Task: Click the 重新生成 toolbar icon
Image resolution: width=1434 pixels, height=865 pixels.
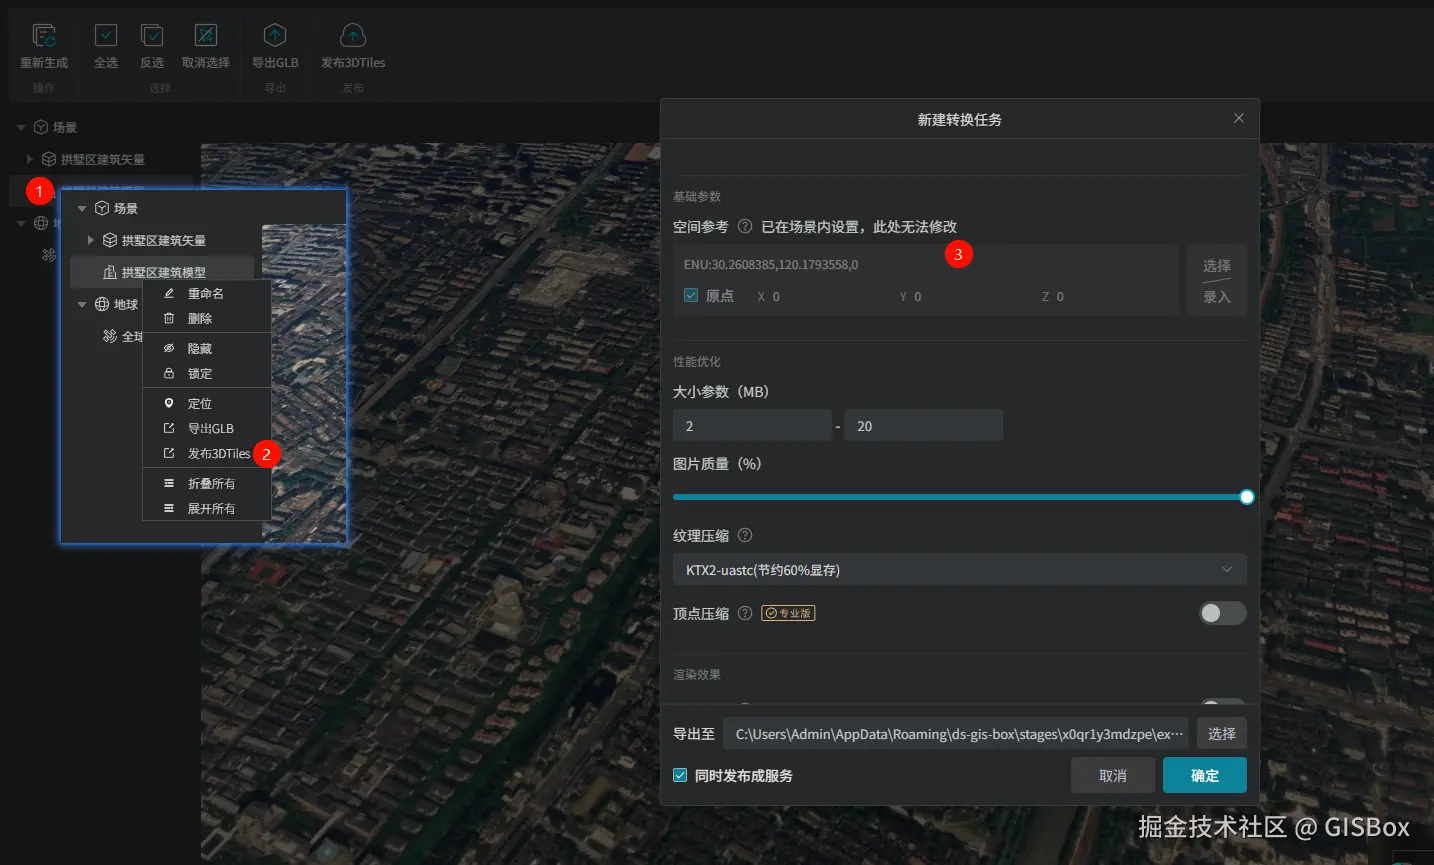Action: coord(44,36)
